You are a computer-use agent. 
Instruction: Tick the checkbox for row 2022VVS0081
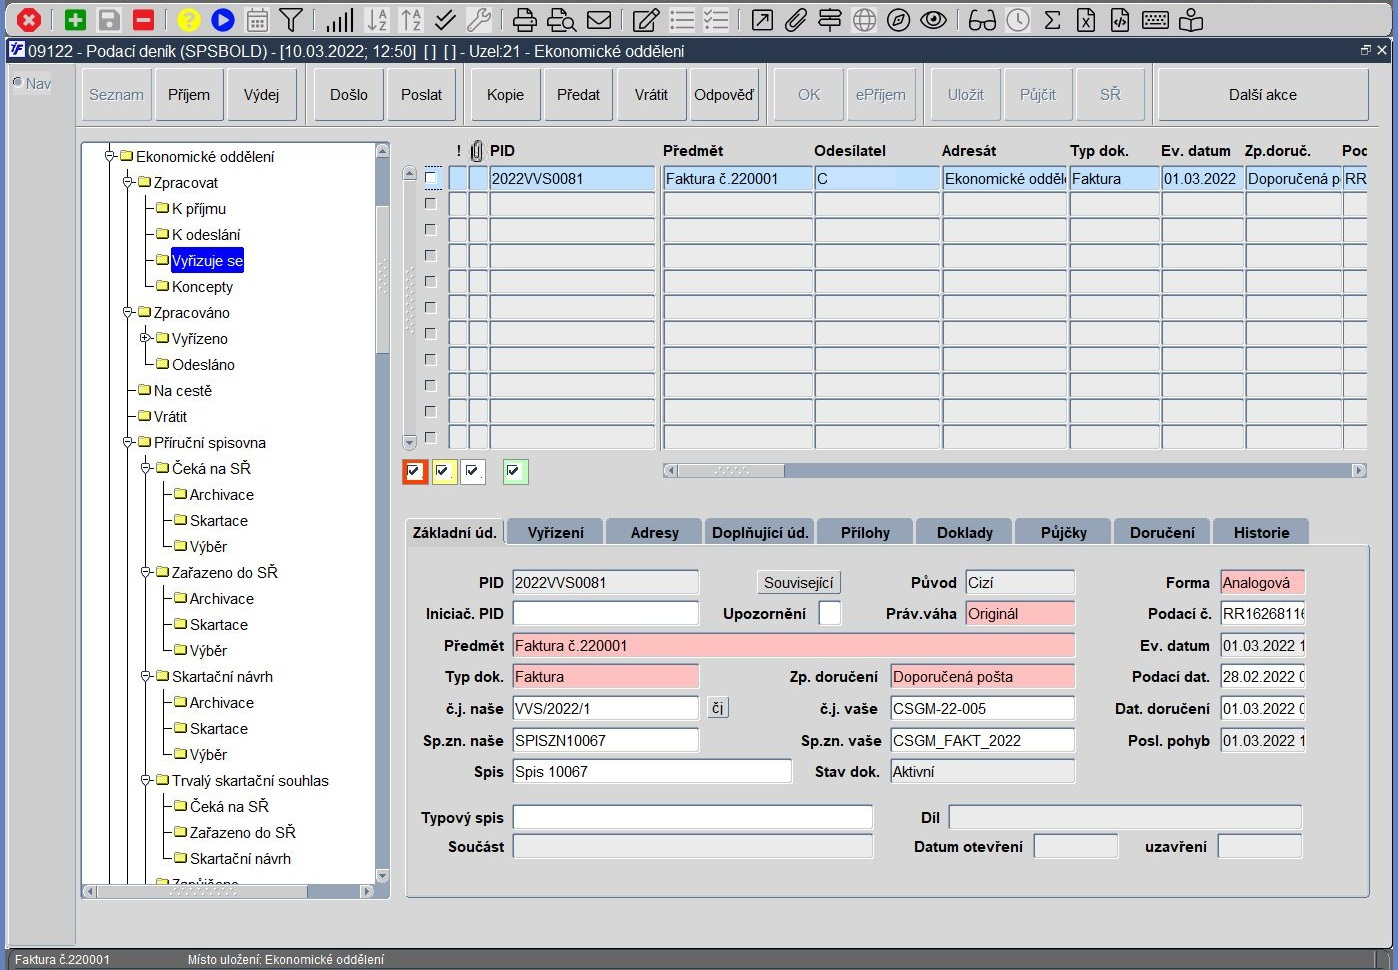[x=431, y=178]
